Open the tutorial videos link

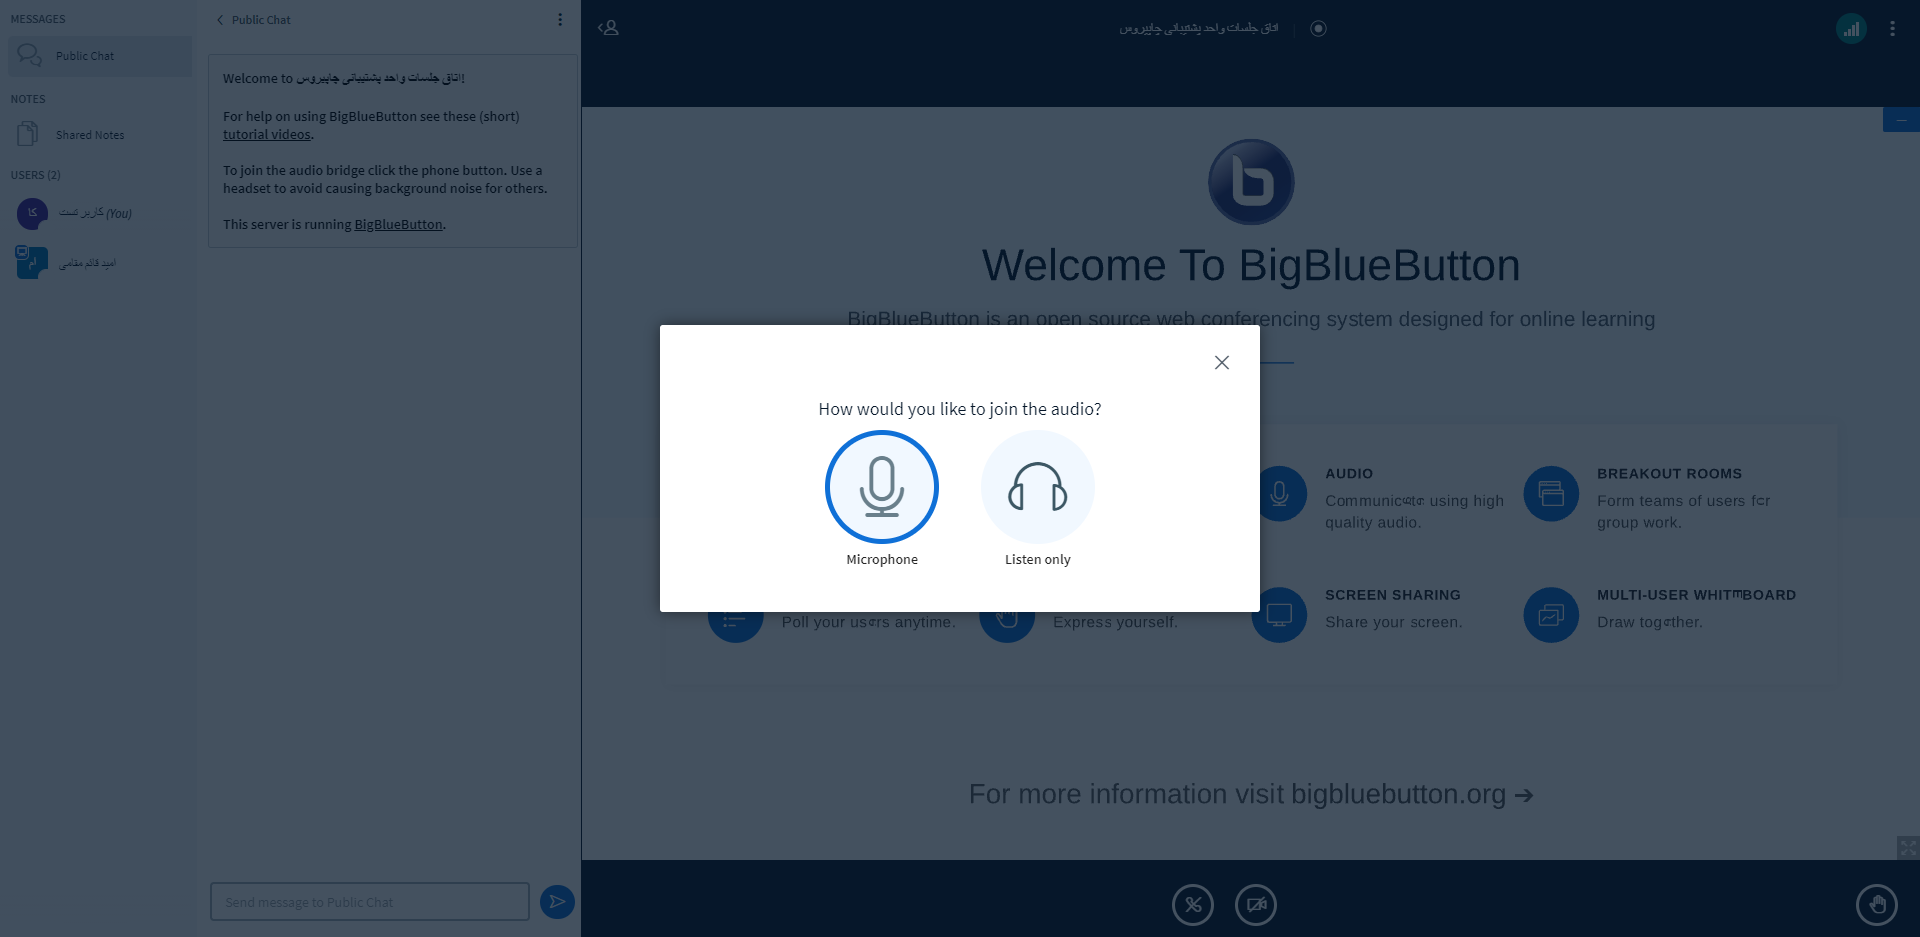tap(266, 135)
